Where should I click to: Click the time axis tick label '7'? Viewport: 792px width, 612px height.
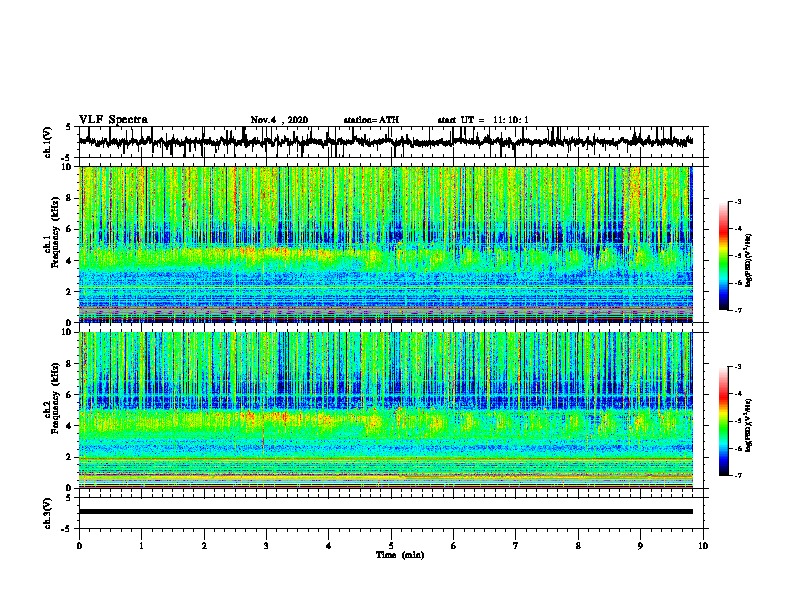point(516,546)
